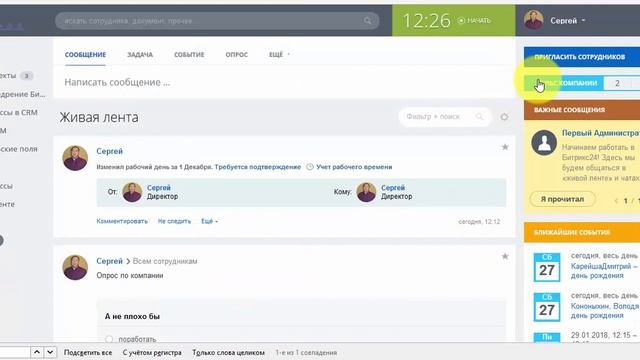This screenshot has width=640, height=360.
Task: Switch to the Опрос tab
Action: coord(237,54)
